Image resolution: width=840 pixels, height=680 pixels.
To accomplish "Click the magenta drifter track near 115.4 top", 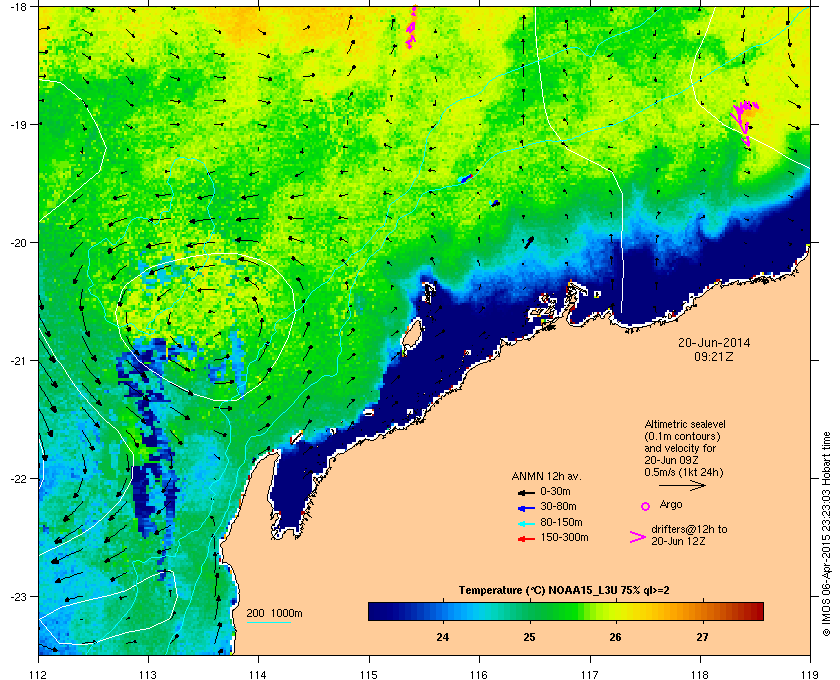I will point(411,27).
